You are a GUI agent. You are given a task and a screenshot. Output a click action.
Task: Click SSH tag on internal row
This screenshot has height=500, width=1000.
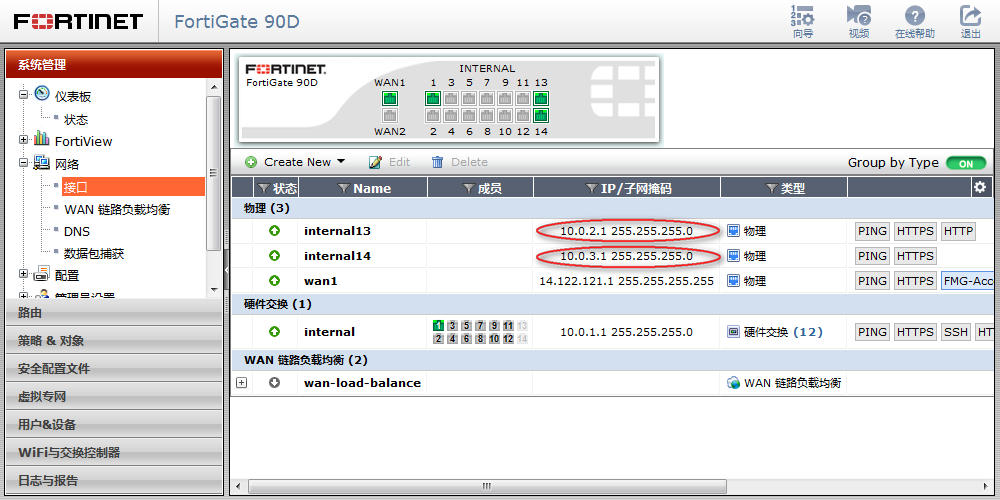pos(955,332)
